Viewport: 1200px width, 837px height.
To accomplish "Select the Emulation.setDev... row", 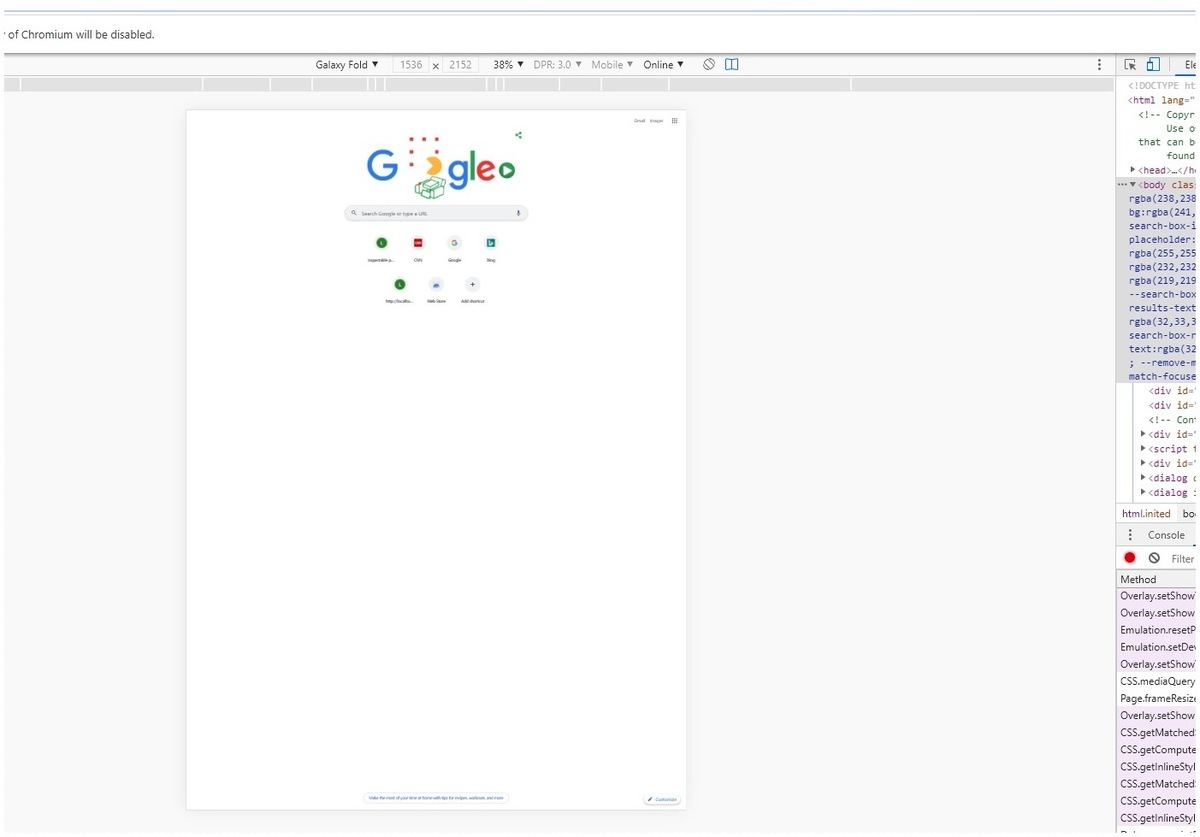I will tap(1157, 647).
